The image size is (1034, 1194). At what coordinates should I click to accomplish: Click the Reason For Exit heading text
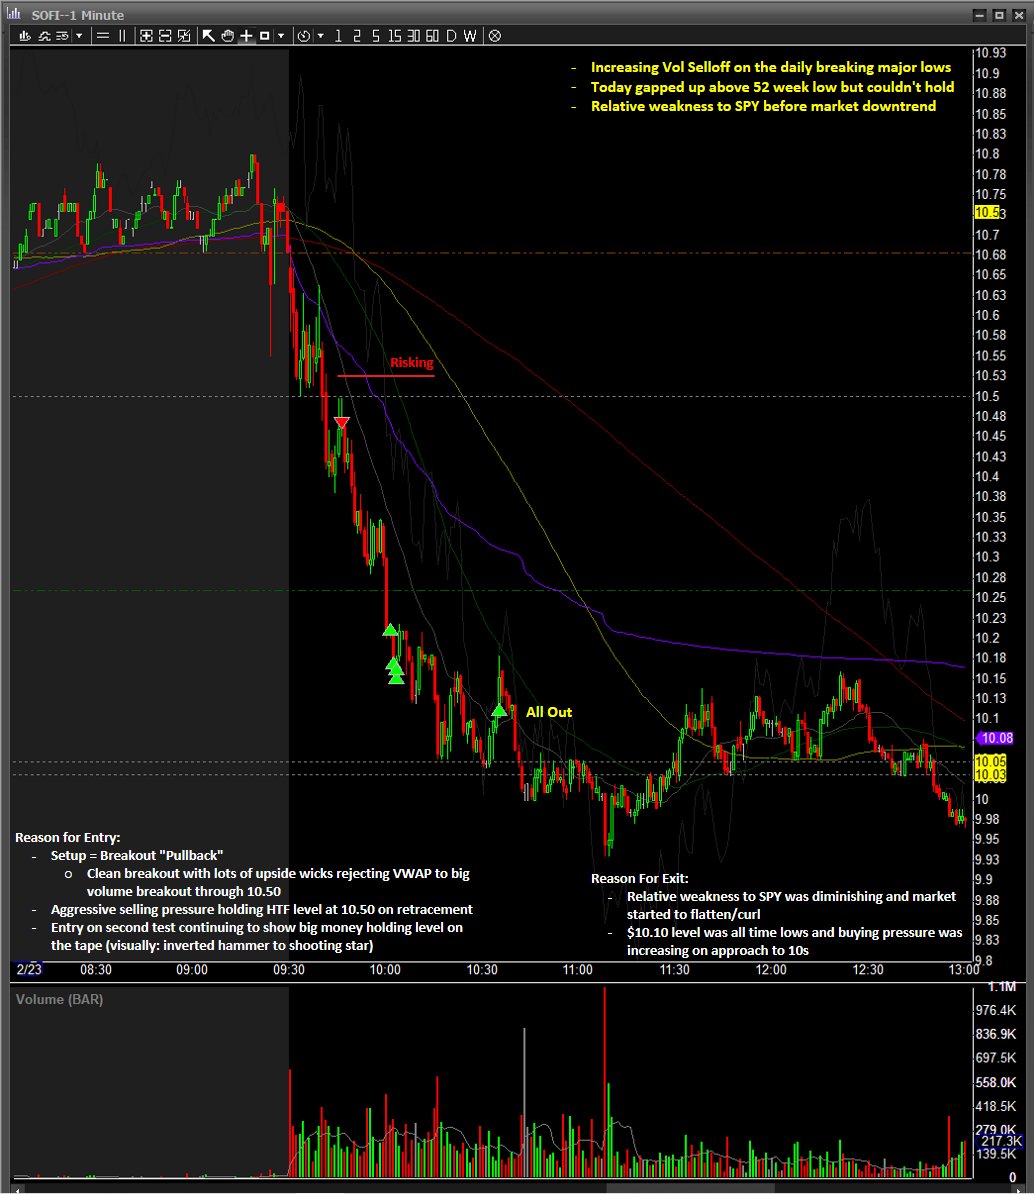[640, 878]
